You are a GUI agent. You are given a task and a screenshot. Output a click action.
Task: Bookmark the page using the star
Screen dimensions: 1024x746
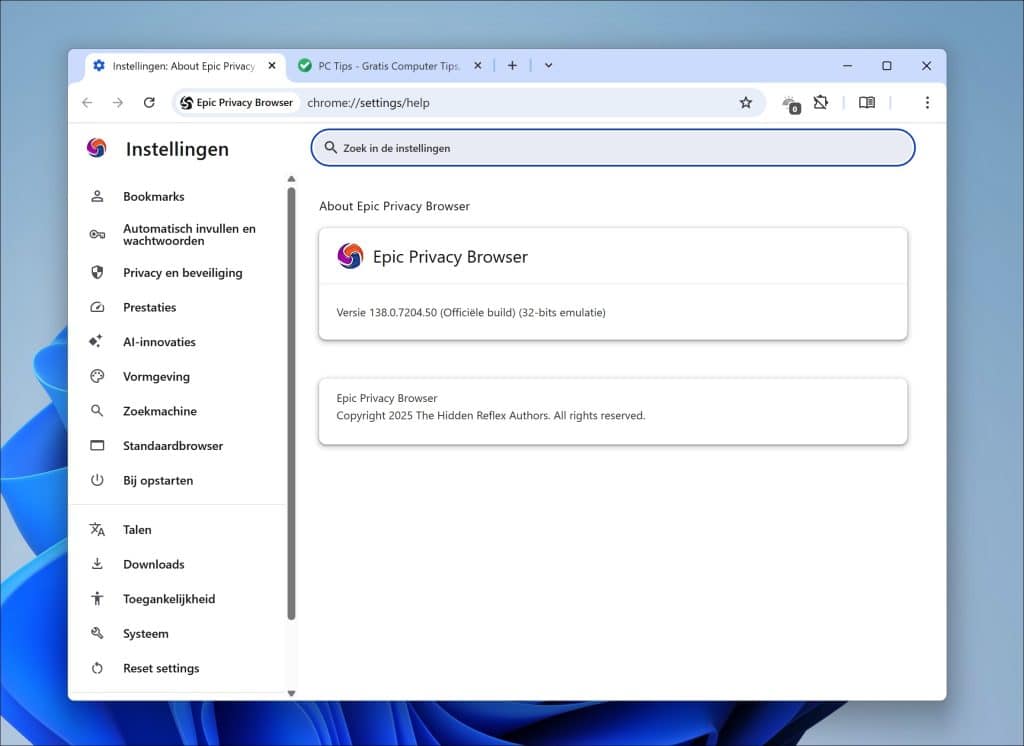pyautogui.click(x=746, y=102)
